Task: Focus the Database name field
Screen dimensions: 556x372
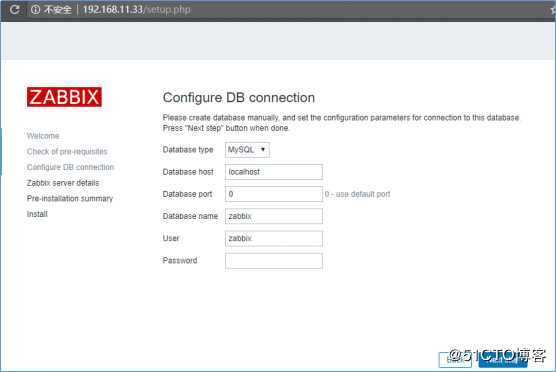Action: [x=274, y=216]
